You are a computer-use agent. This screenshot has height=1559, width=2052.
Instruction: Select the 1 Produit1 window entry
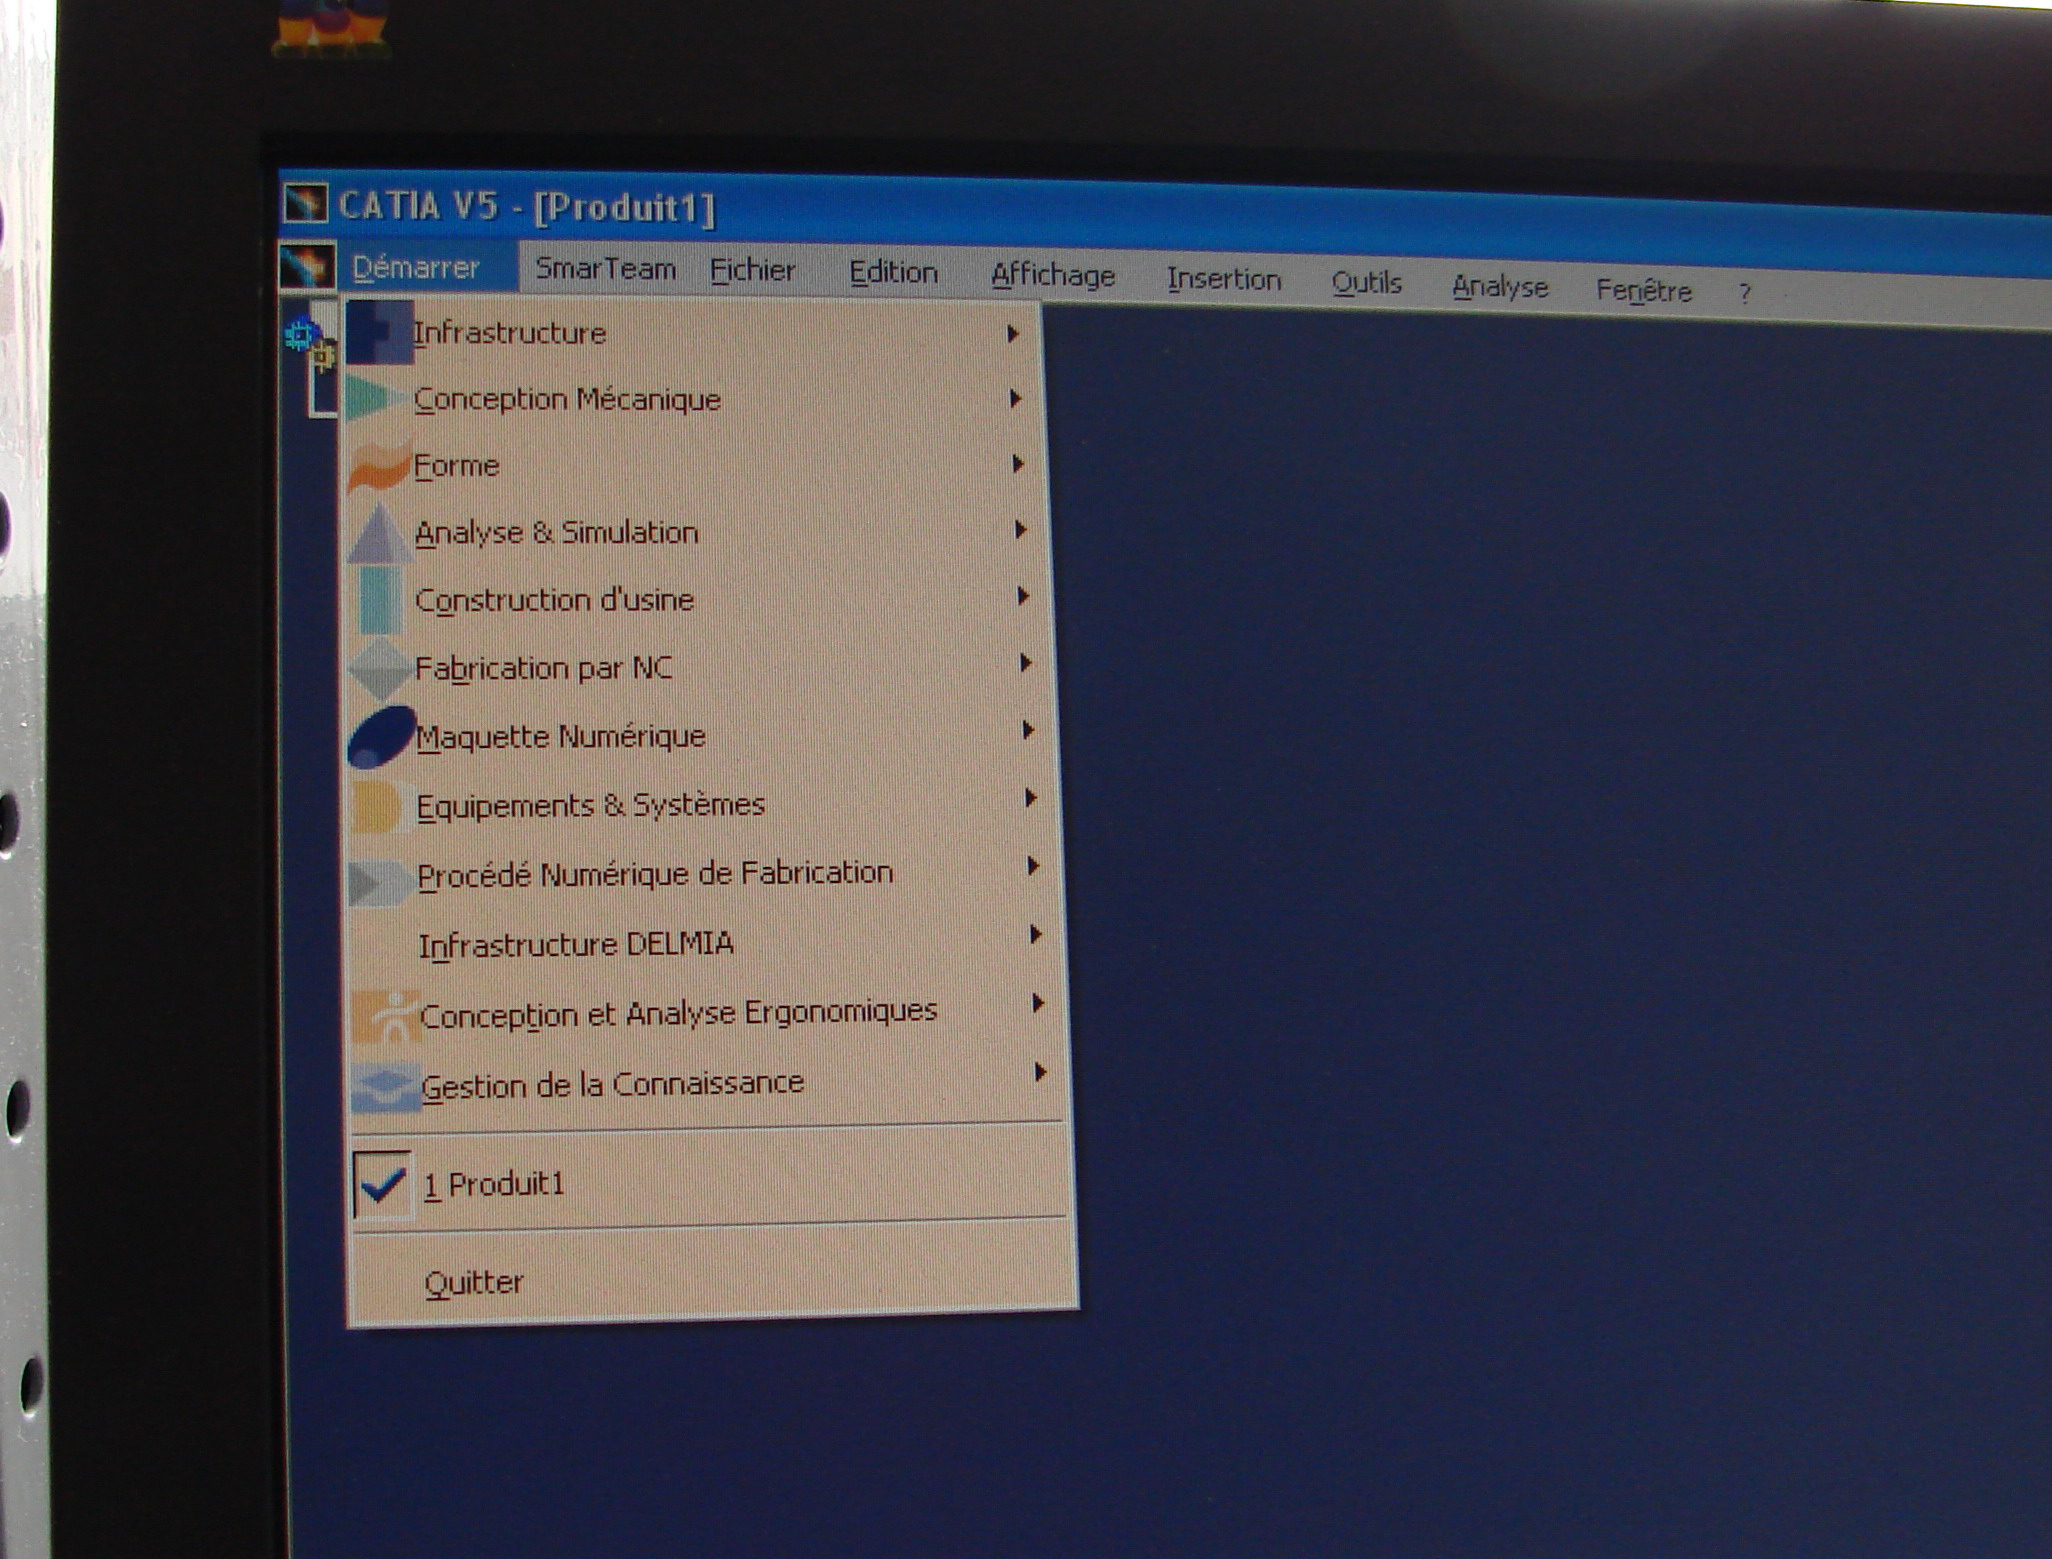495,1185
